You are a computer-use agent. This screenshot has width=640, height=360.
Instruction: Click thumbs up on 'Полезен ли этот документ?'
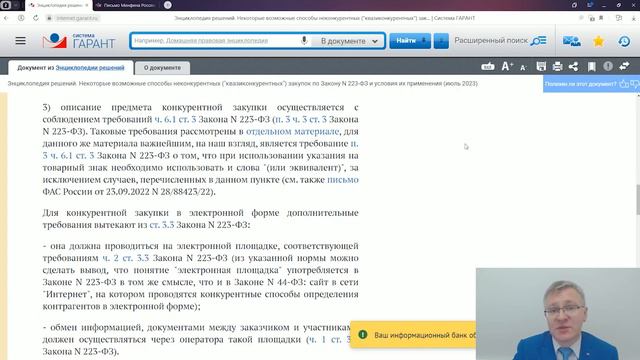pyautogui.click(x=624, y=84)
